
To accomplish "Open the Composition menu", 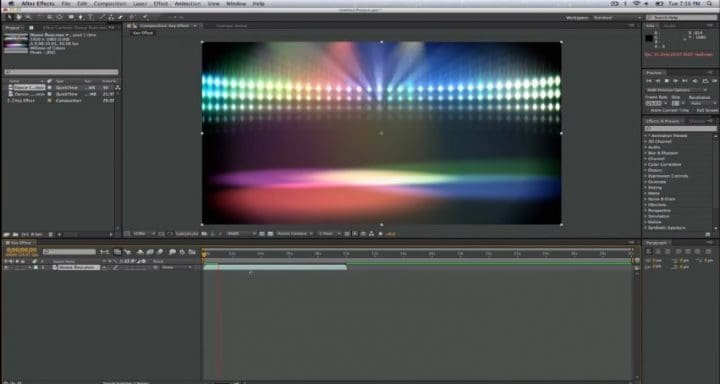I will 110,4.
